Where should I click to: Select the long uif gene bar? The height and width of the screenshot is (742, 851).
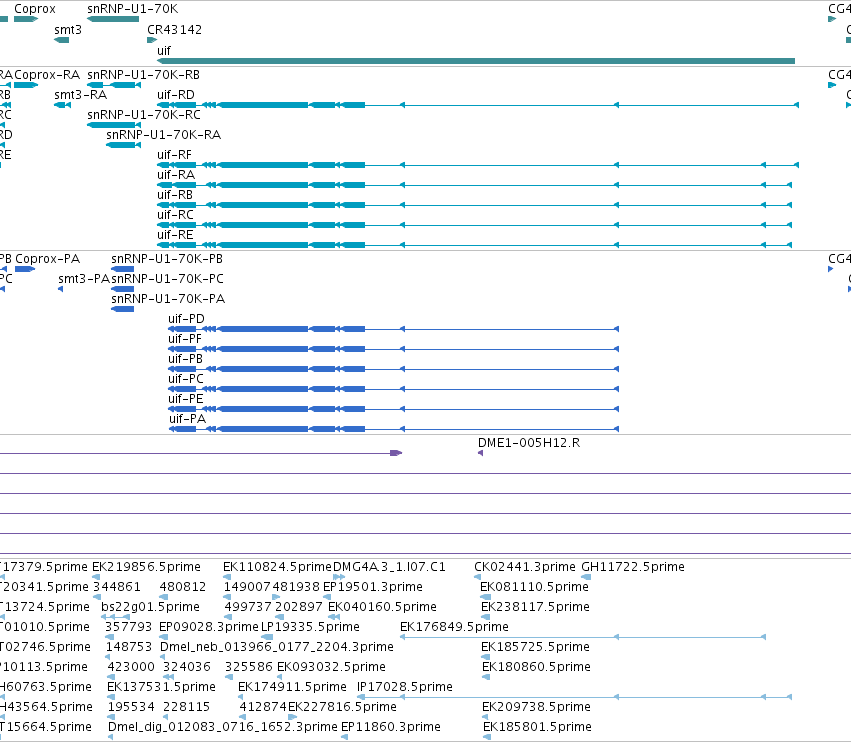(476, 61)
